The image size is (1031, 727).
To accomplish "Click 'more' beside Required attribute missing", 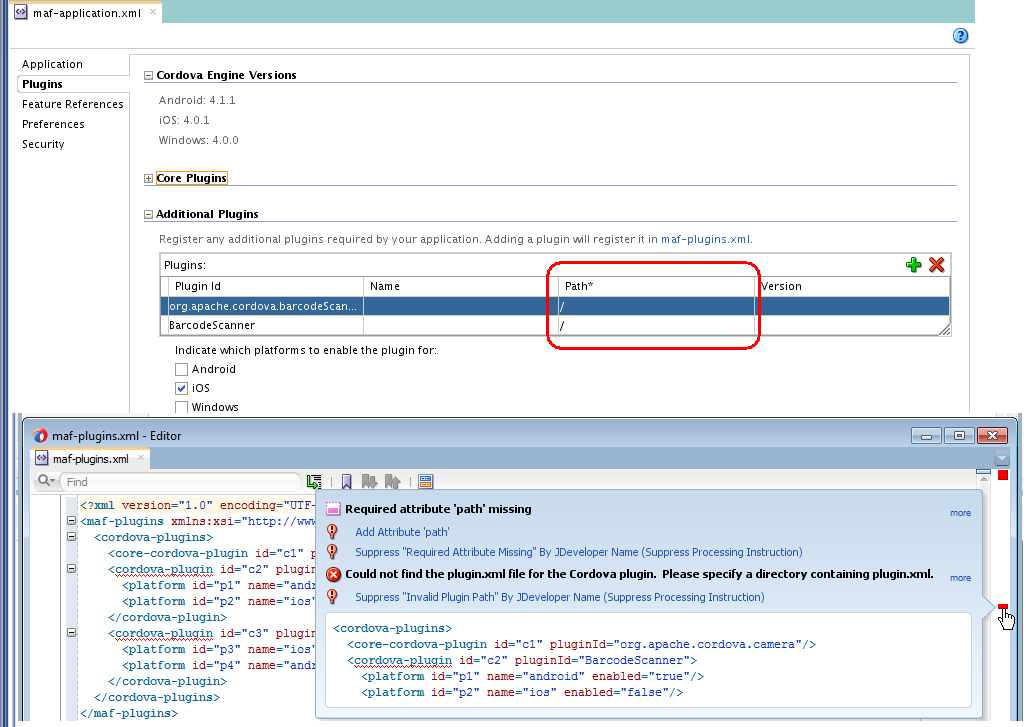I will (960, 513).
